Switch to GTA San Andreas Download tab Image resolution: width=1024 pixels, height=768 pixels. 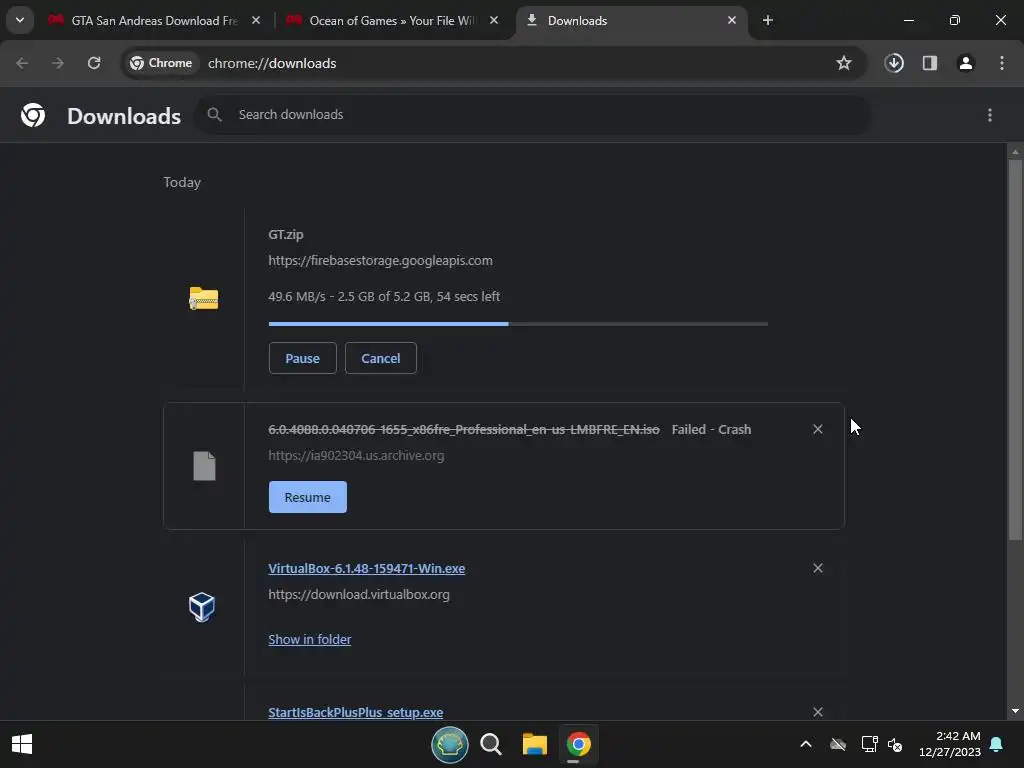154,20
